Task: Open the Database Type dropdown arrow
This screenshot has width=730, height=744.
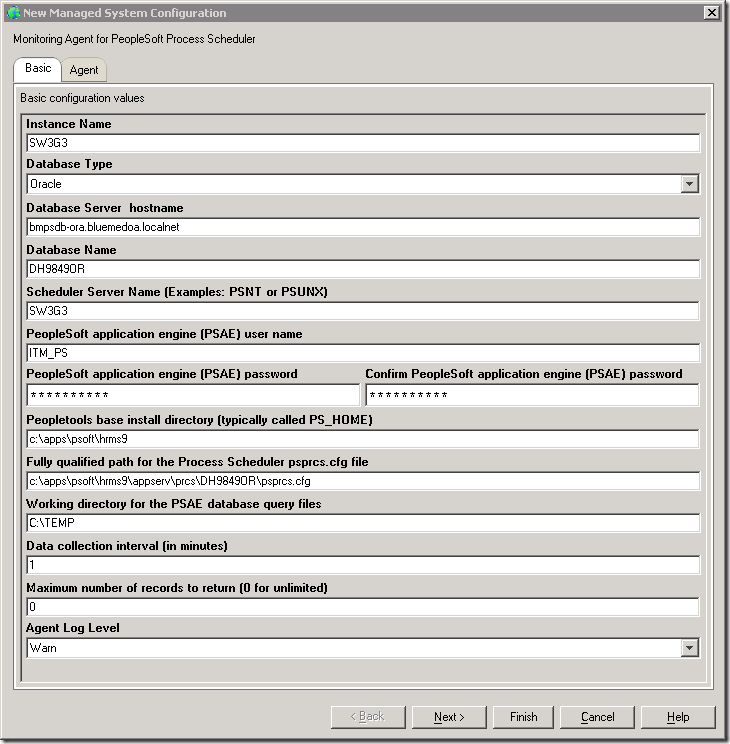Action: pyautogui.click(x=689, y=184)
